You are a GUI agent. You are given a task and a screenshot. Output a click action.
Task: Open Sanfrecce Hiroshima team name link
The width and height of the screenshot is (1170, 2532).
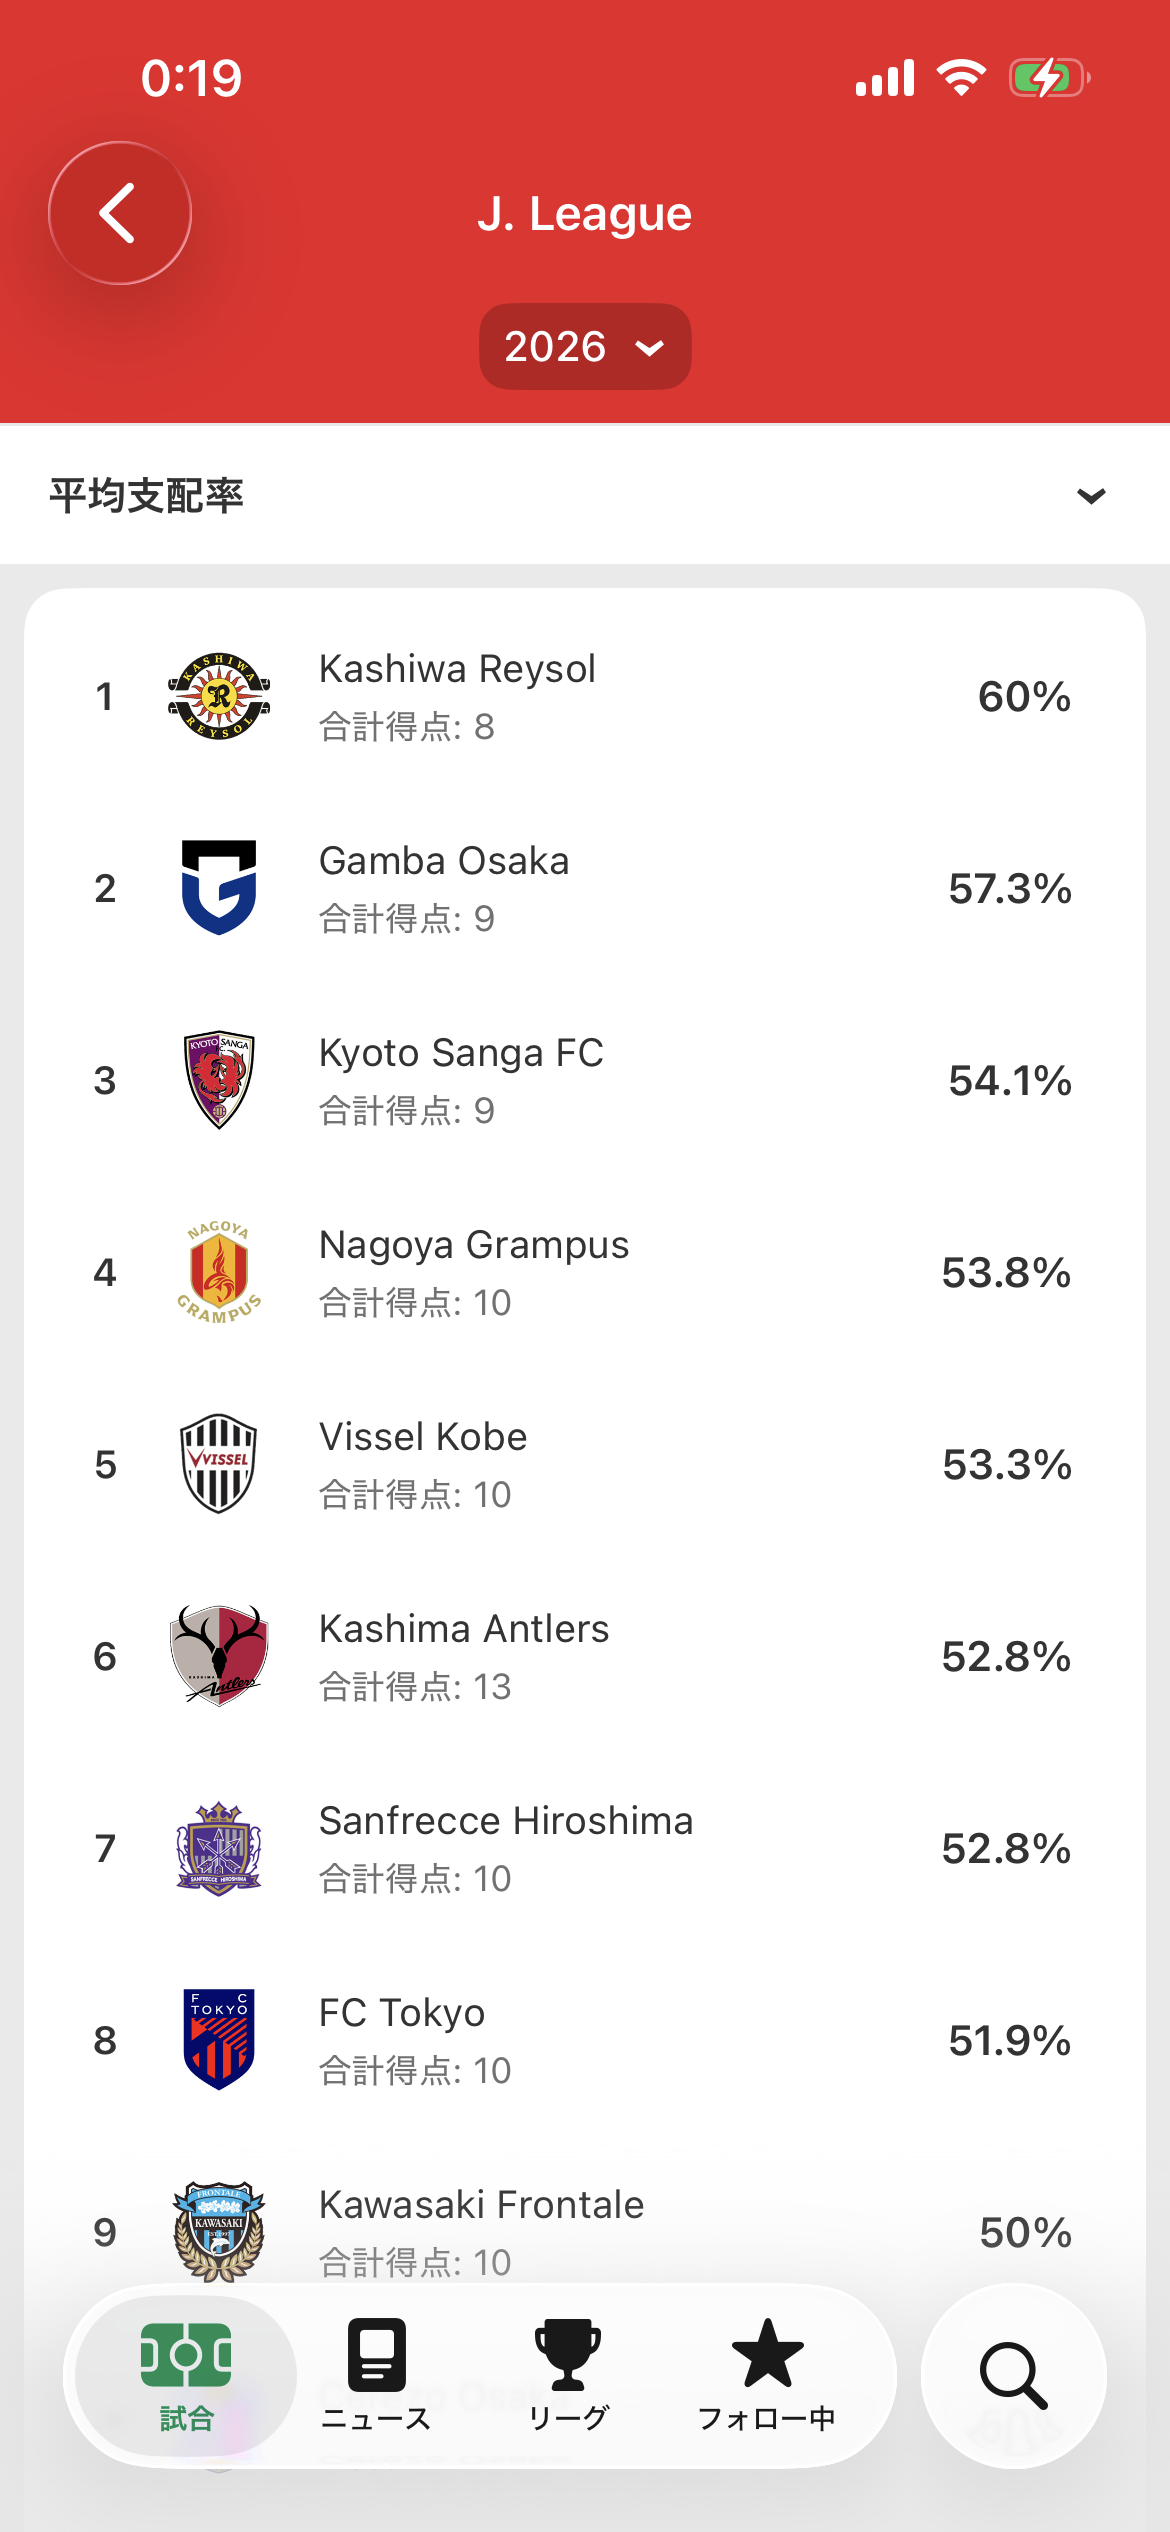(506, 1822)
